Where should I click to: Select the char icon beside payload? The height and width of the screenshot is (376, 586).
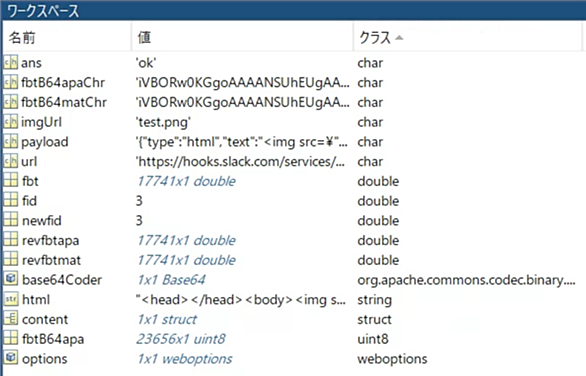(11, 141)
